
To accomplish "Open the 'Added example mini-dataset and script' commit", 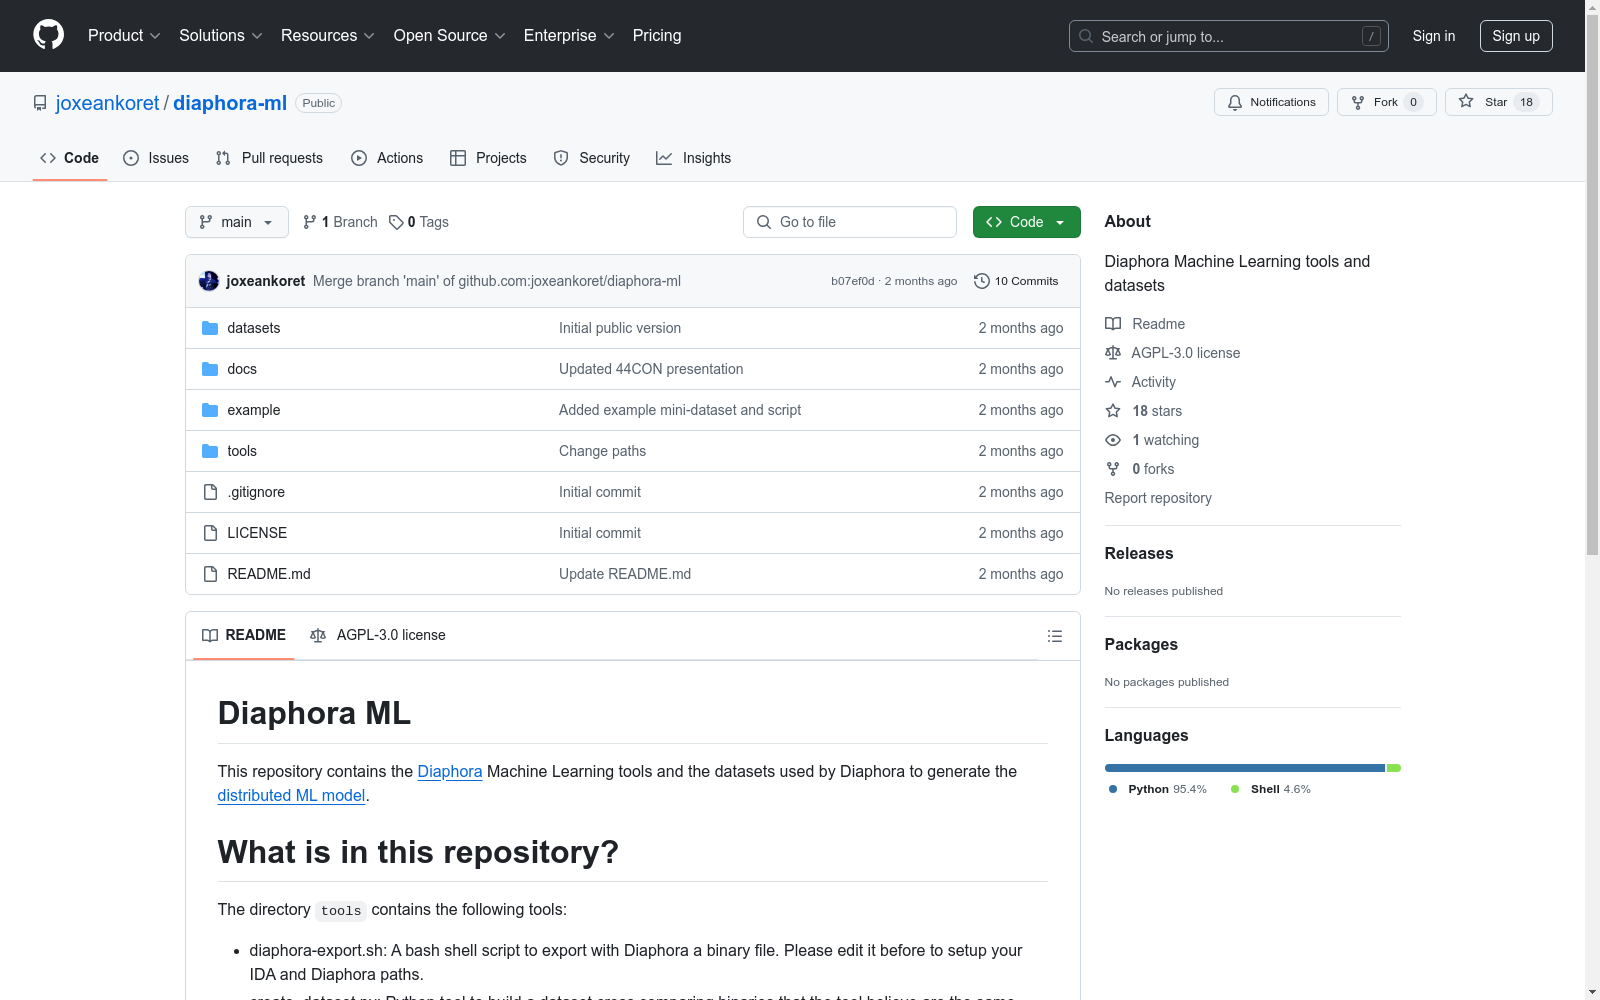I will (680, 410).
